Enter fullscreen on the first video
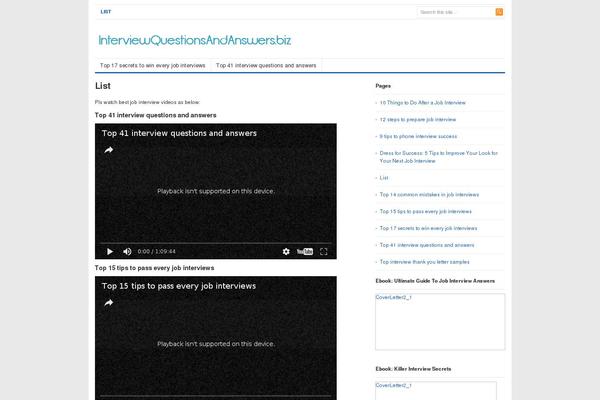The height and width of the screenshot is (400, 600). (x=326, y=251)
